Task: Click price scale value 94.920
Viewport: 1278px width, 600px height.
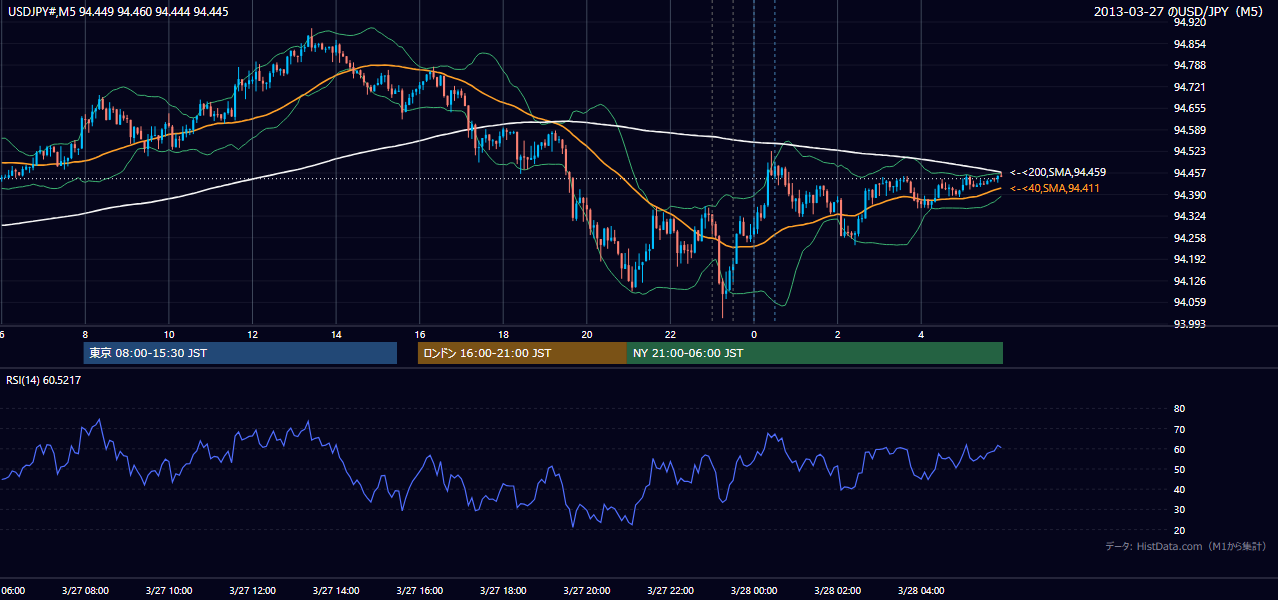Action: 1189,22
